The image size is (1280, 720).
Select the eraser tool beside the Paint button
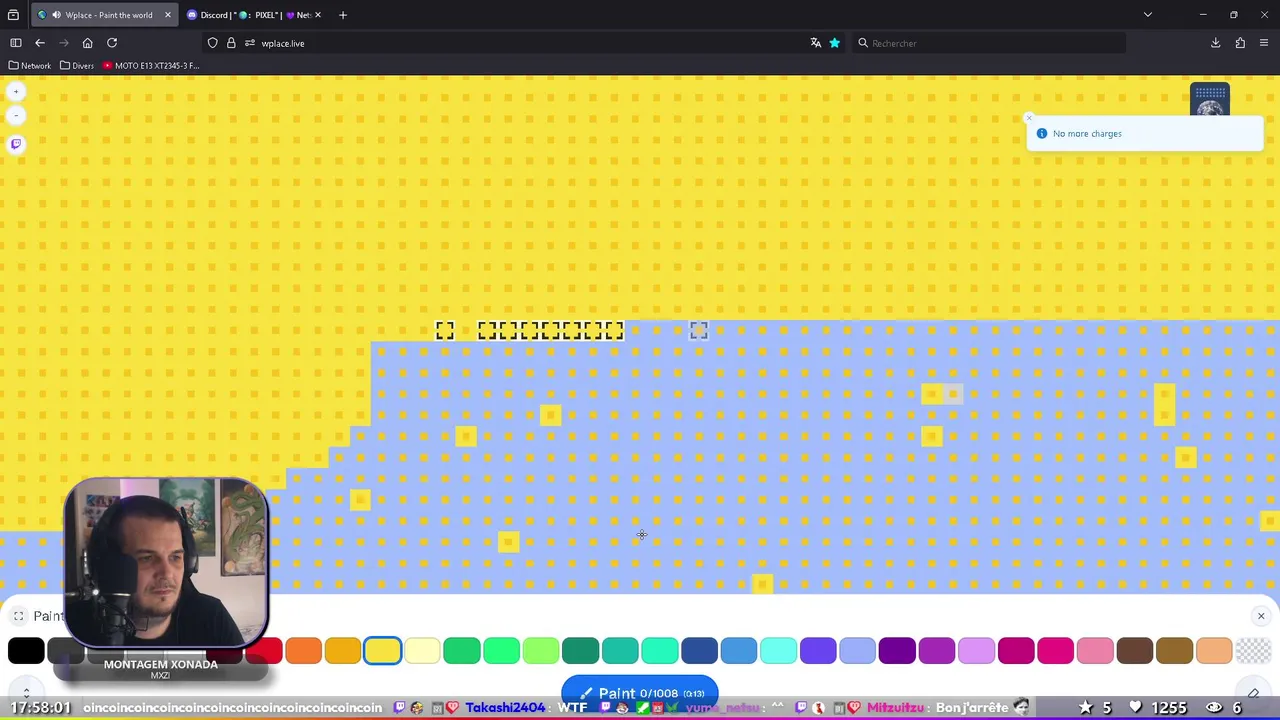tap(1253, 693)
